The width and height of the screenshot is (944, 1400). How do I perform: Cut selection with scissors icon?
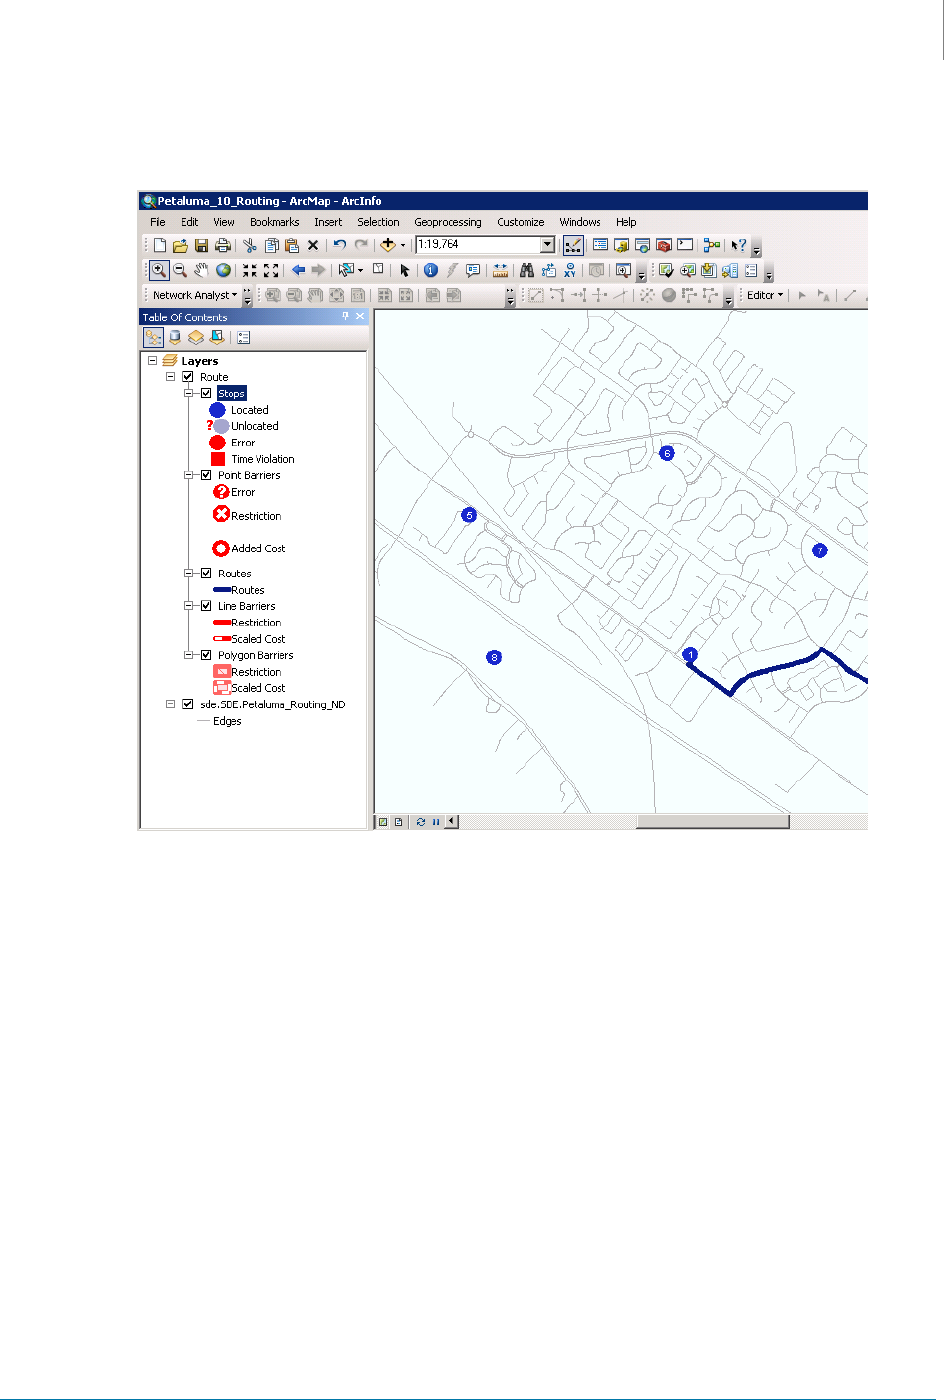pyautogui.click(x=250, y=245)
